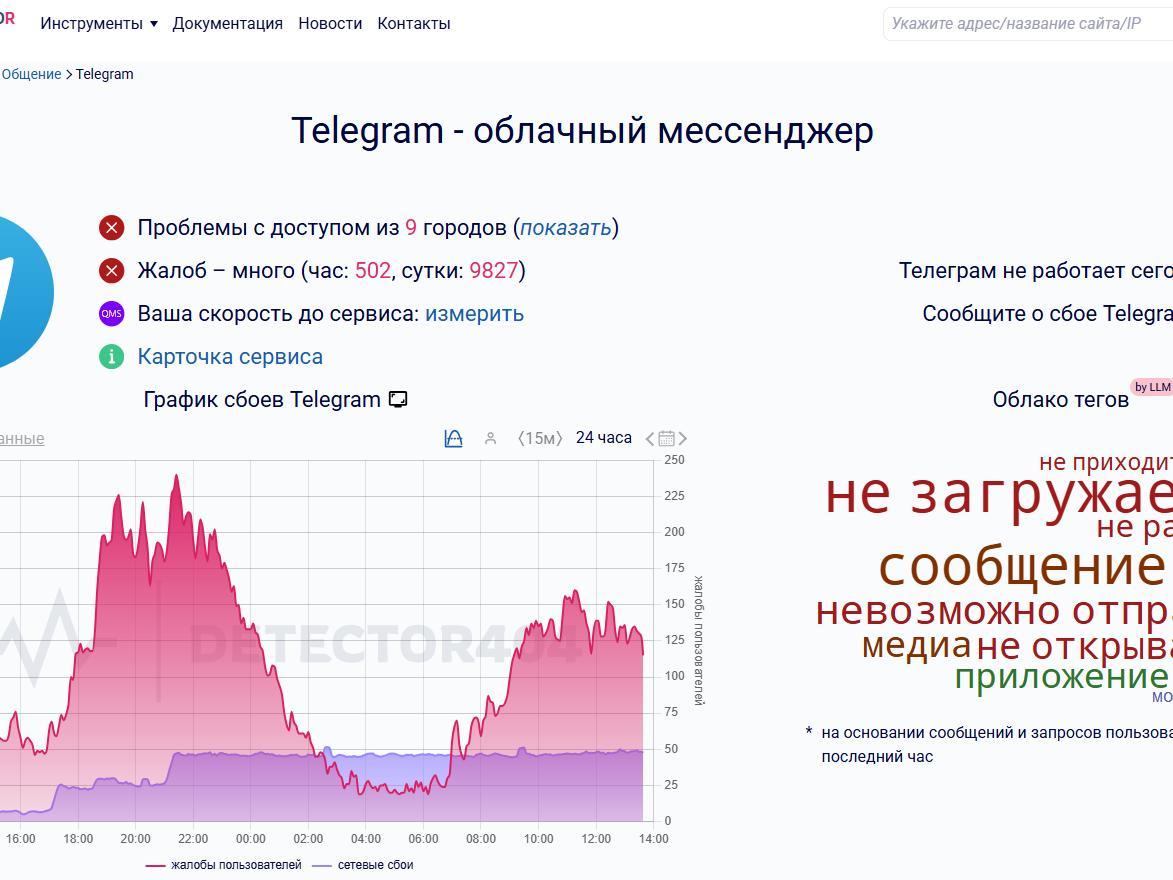Select the 24 часа time range
This screenshot has height=880, width=1173.
604,438
